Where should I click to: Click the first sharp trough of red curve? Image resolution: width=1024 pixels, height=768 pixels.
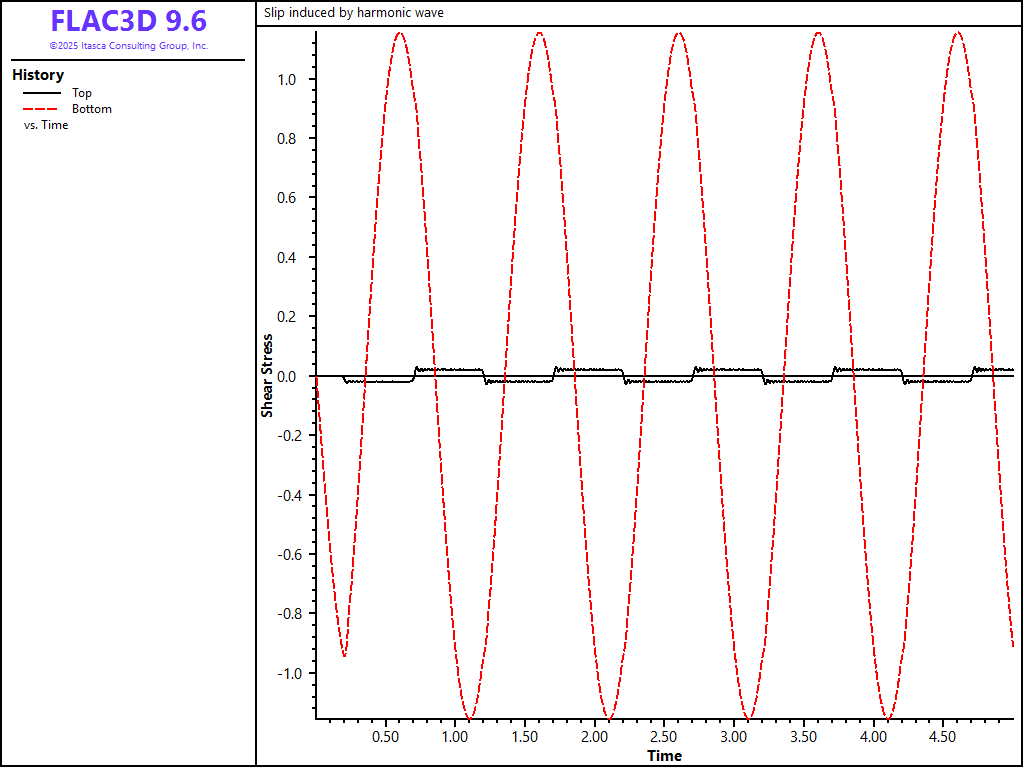345,656
